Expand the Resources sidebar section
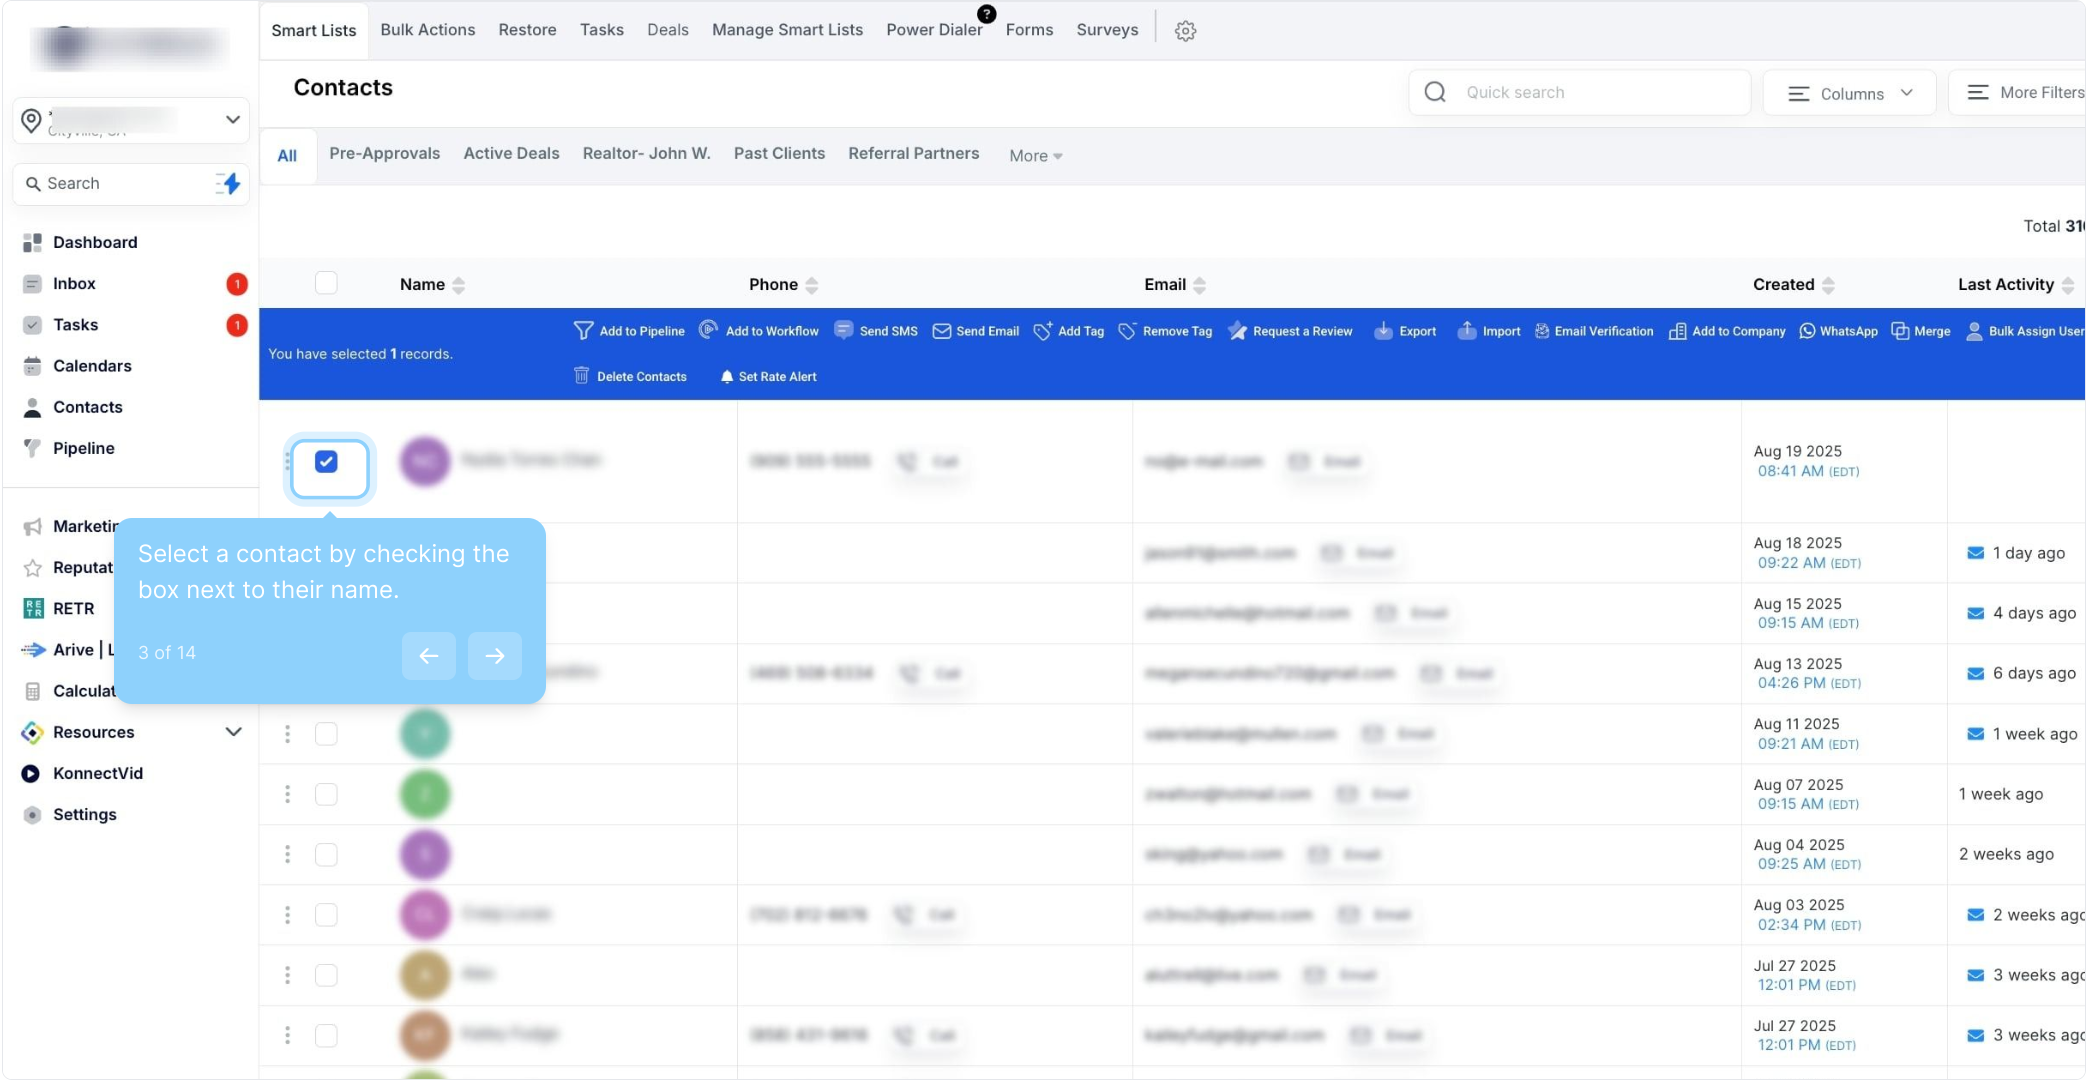Image resolution: width=2088 pixels, height=1080 pixels. pyautogui.click(x=233, y=732)
